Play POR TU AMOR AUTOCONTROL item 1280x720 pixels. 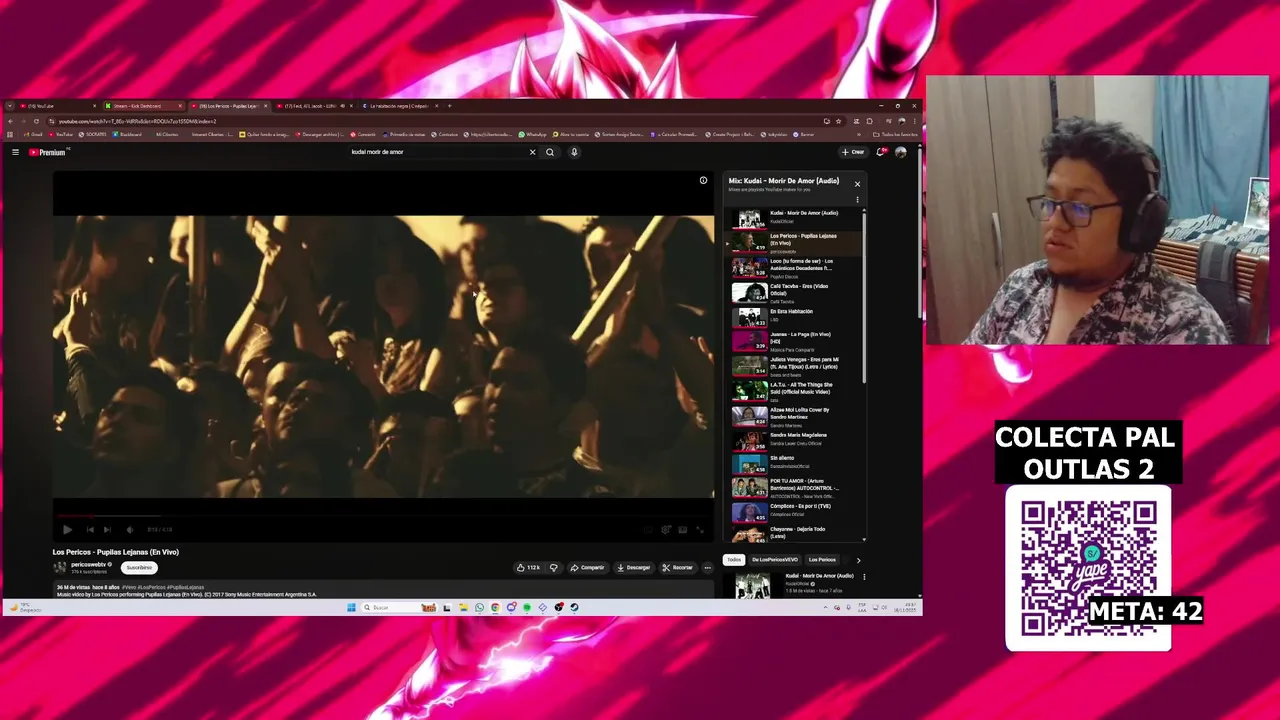pyautogui.click(x=795, y=487)
